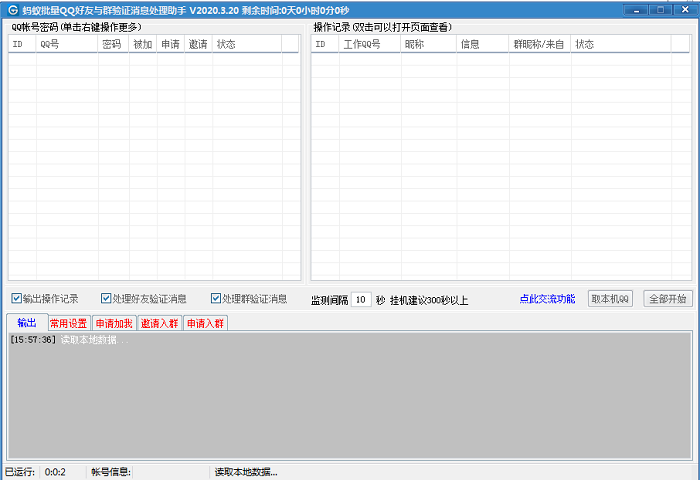Image resolution: width=700 pixels, height=480 pixels.
Task: Click the 状态 column header in account list
Action: 247,44
